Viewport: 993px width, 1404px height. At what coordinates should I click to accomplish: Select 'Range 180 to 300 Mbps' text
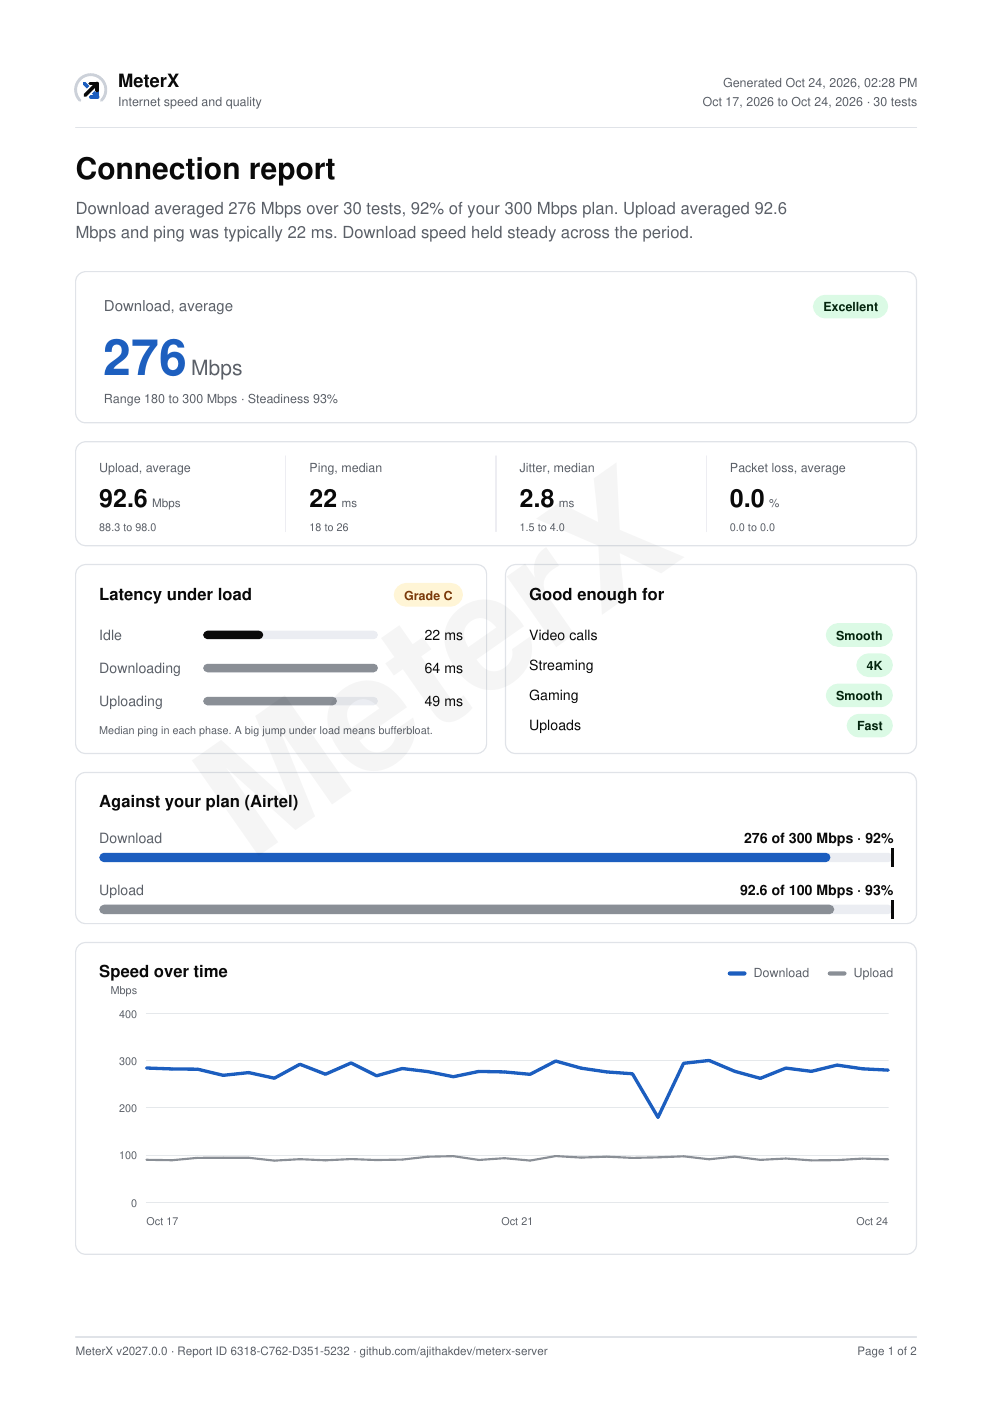point(170,399)
